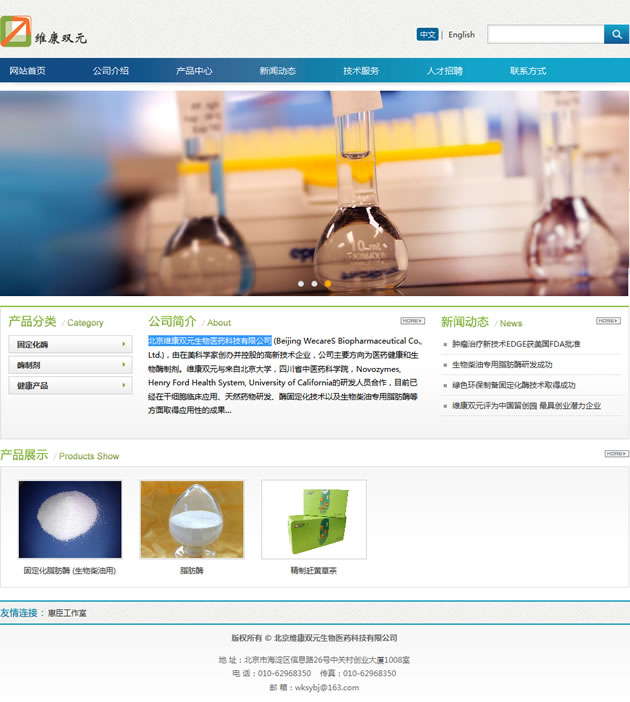Viewport: 630px width, 702px height.
Task: Click the MORE icon beside 产品展示
Action: (x=616, y=454)
